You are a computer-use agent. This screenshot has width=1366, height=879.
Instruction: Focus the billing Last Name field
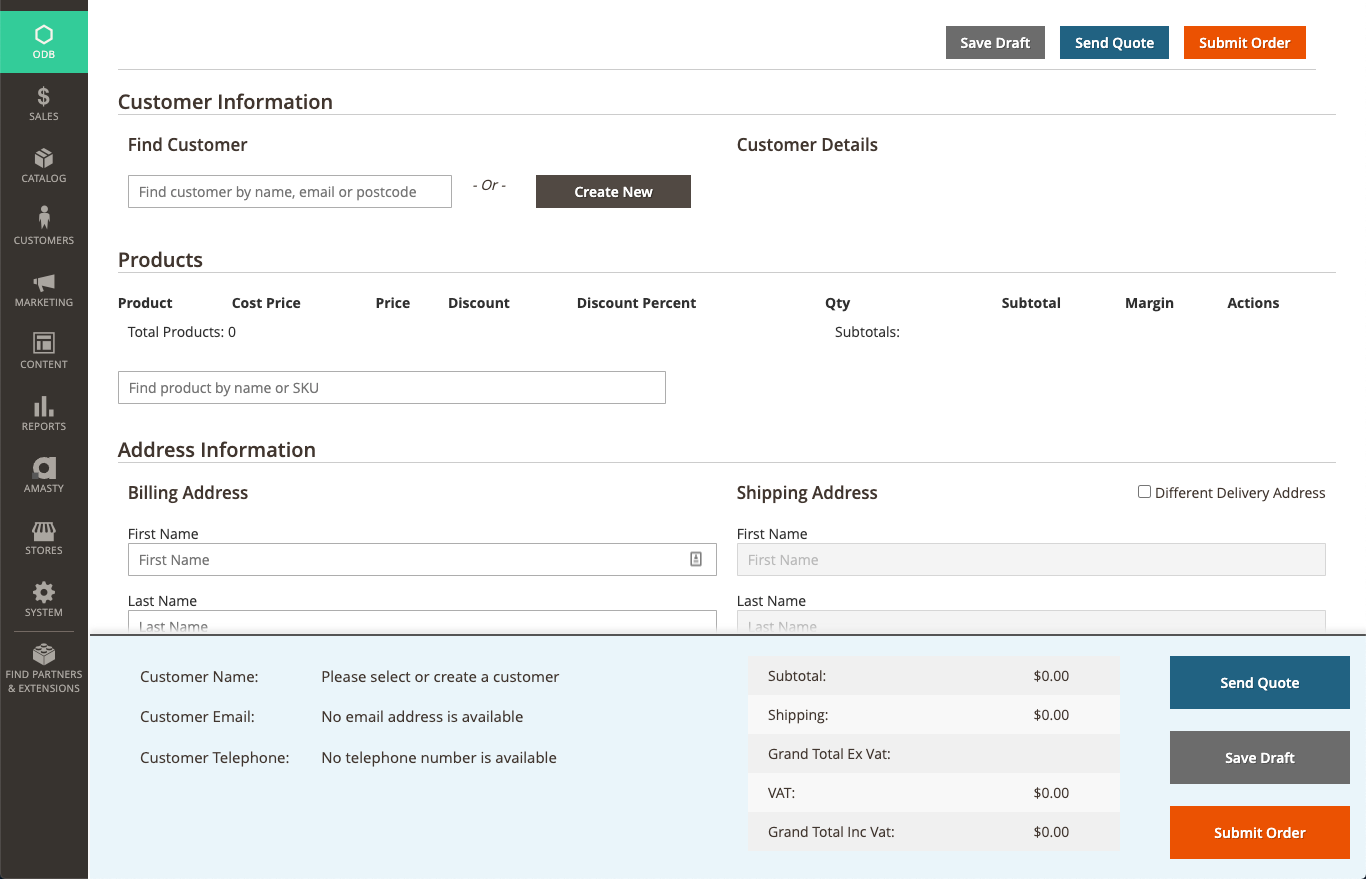(x=422, y=622)
